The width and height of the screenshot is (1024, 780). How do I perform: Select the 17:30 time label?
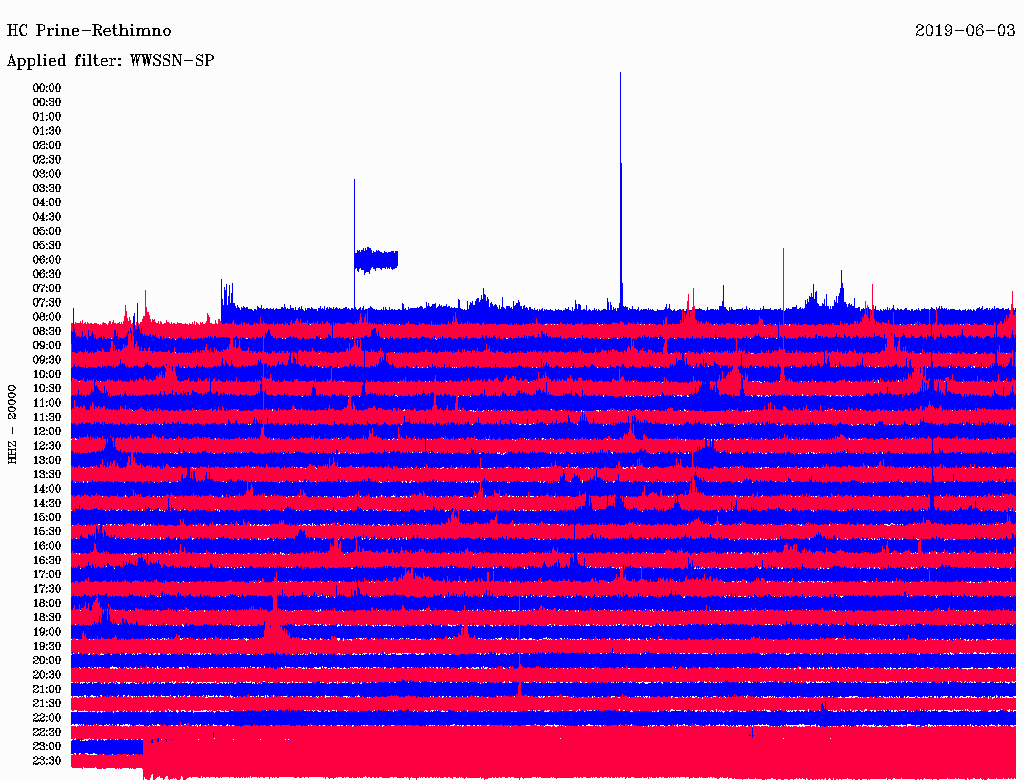[x=46, y=589]
